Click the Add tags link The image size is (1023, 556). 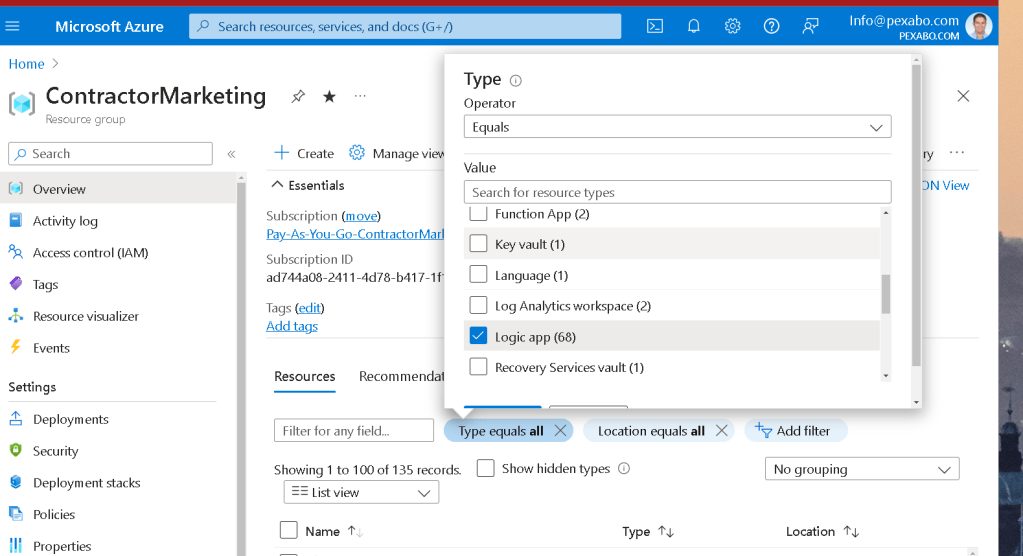pyautogui.click(x=292, y=326)
